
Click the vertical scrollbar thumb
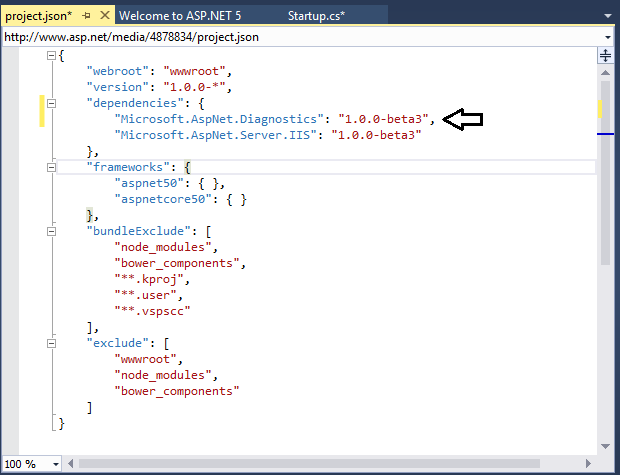(605, 173)
